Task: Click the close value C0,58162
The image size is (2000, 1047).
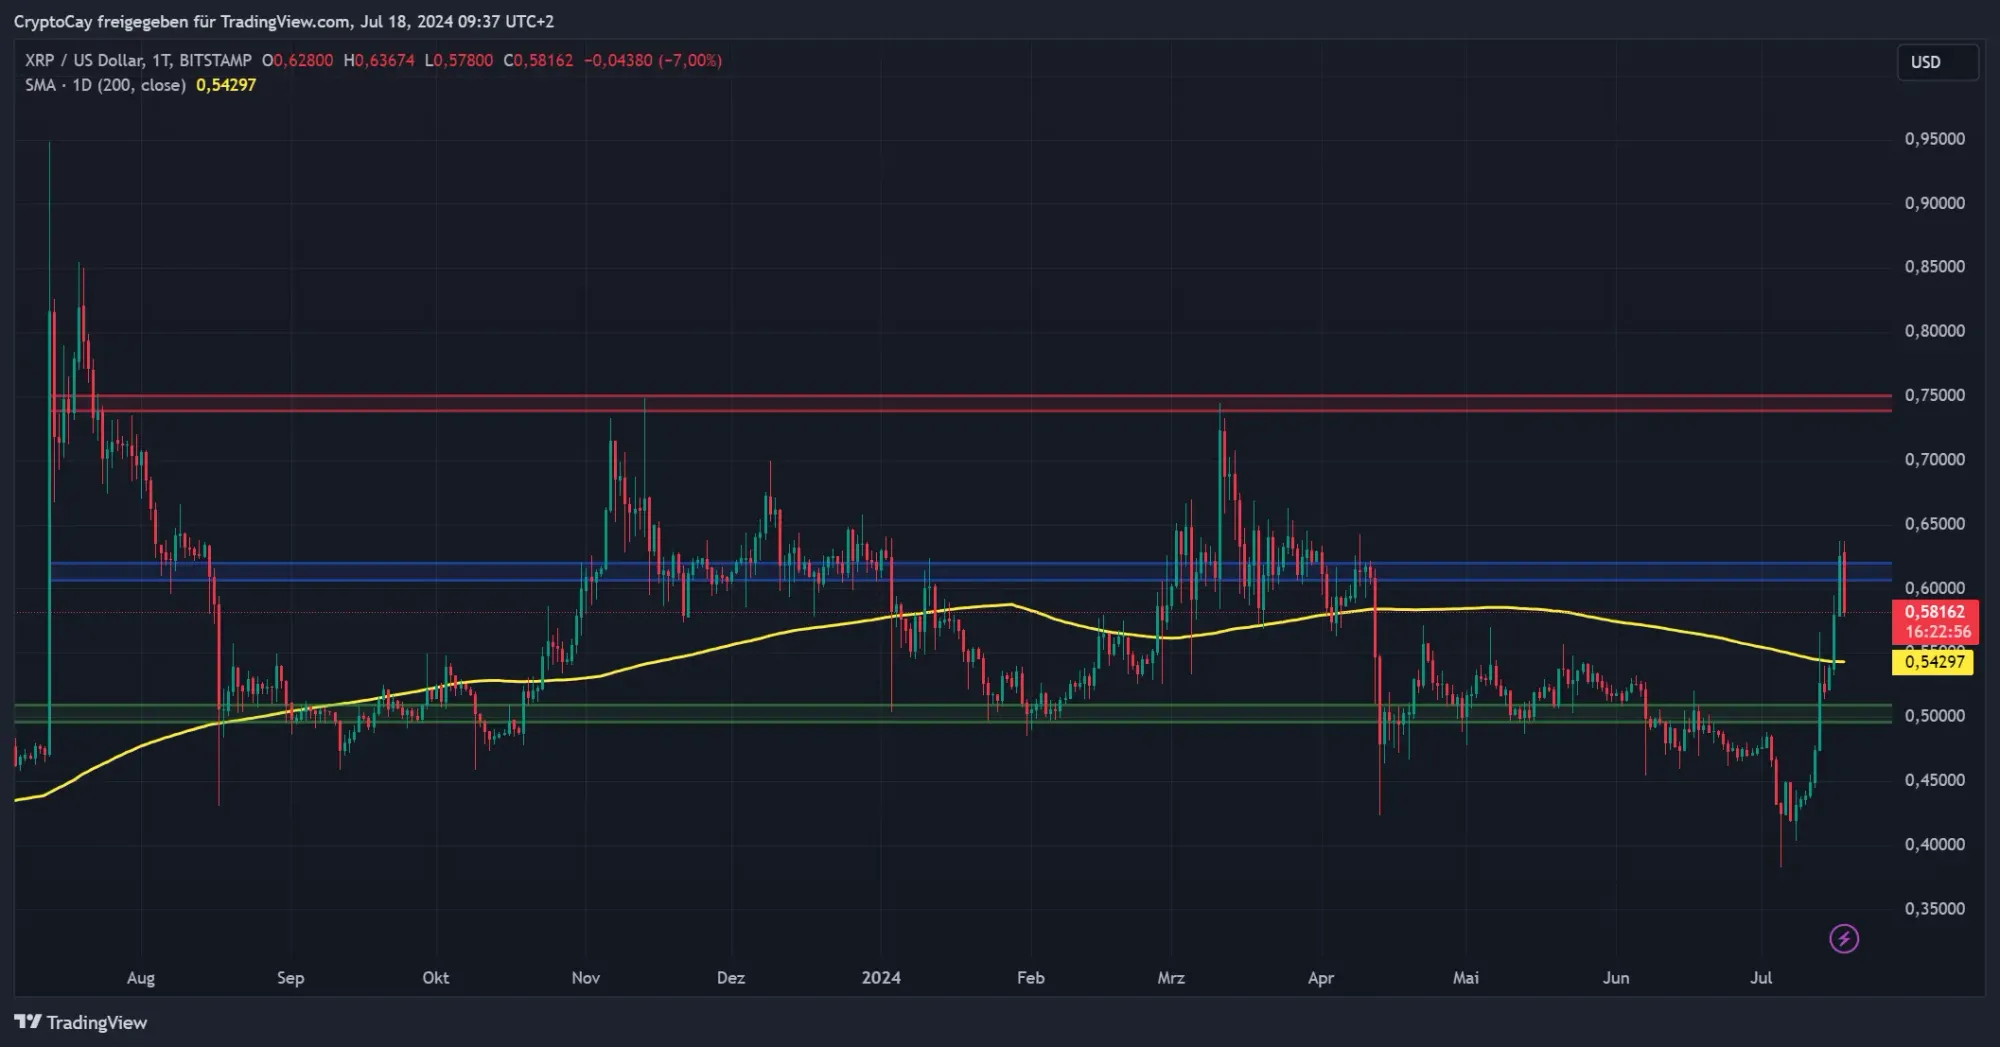Action: pyautogui.click(x=538, y=60)
